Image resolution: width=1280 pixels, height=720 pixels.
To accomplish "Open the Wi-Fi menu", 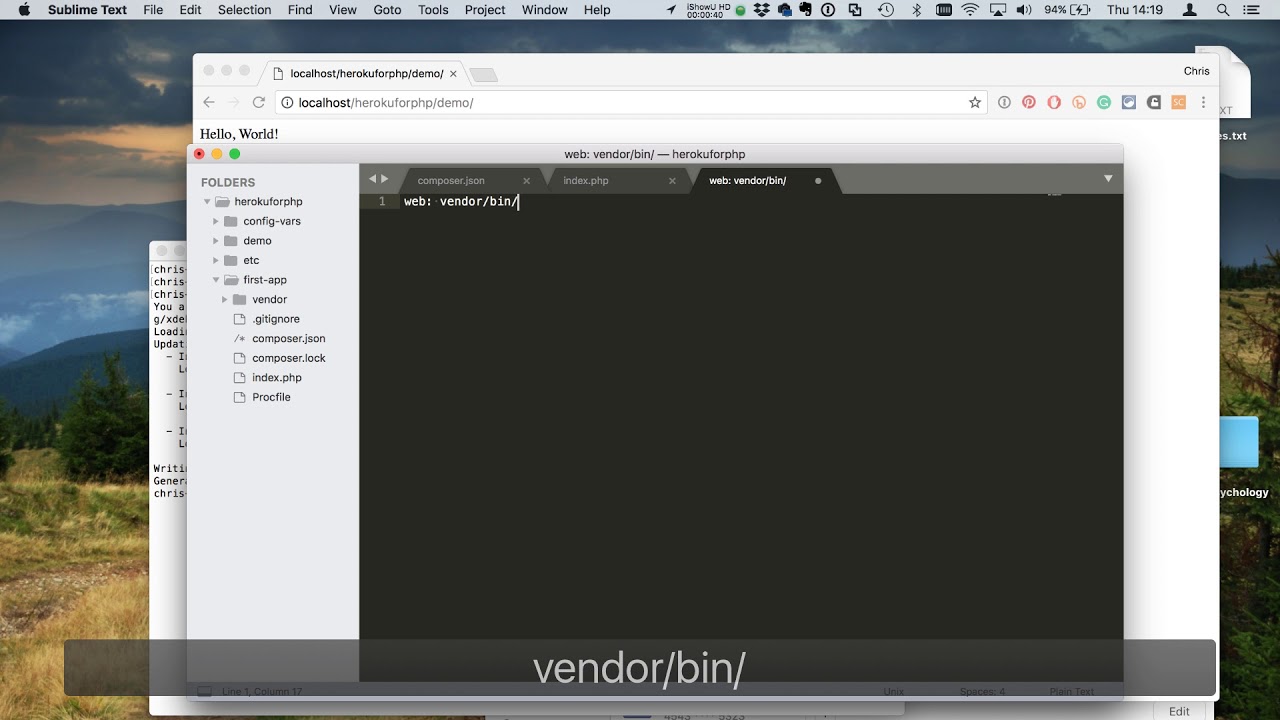I will (970, 10).
